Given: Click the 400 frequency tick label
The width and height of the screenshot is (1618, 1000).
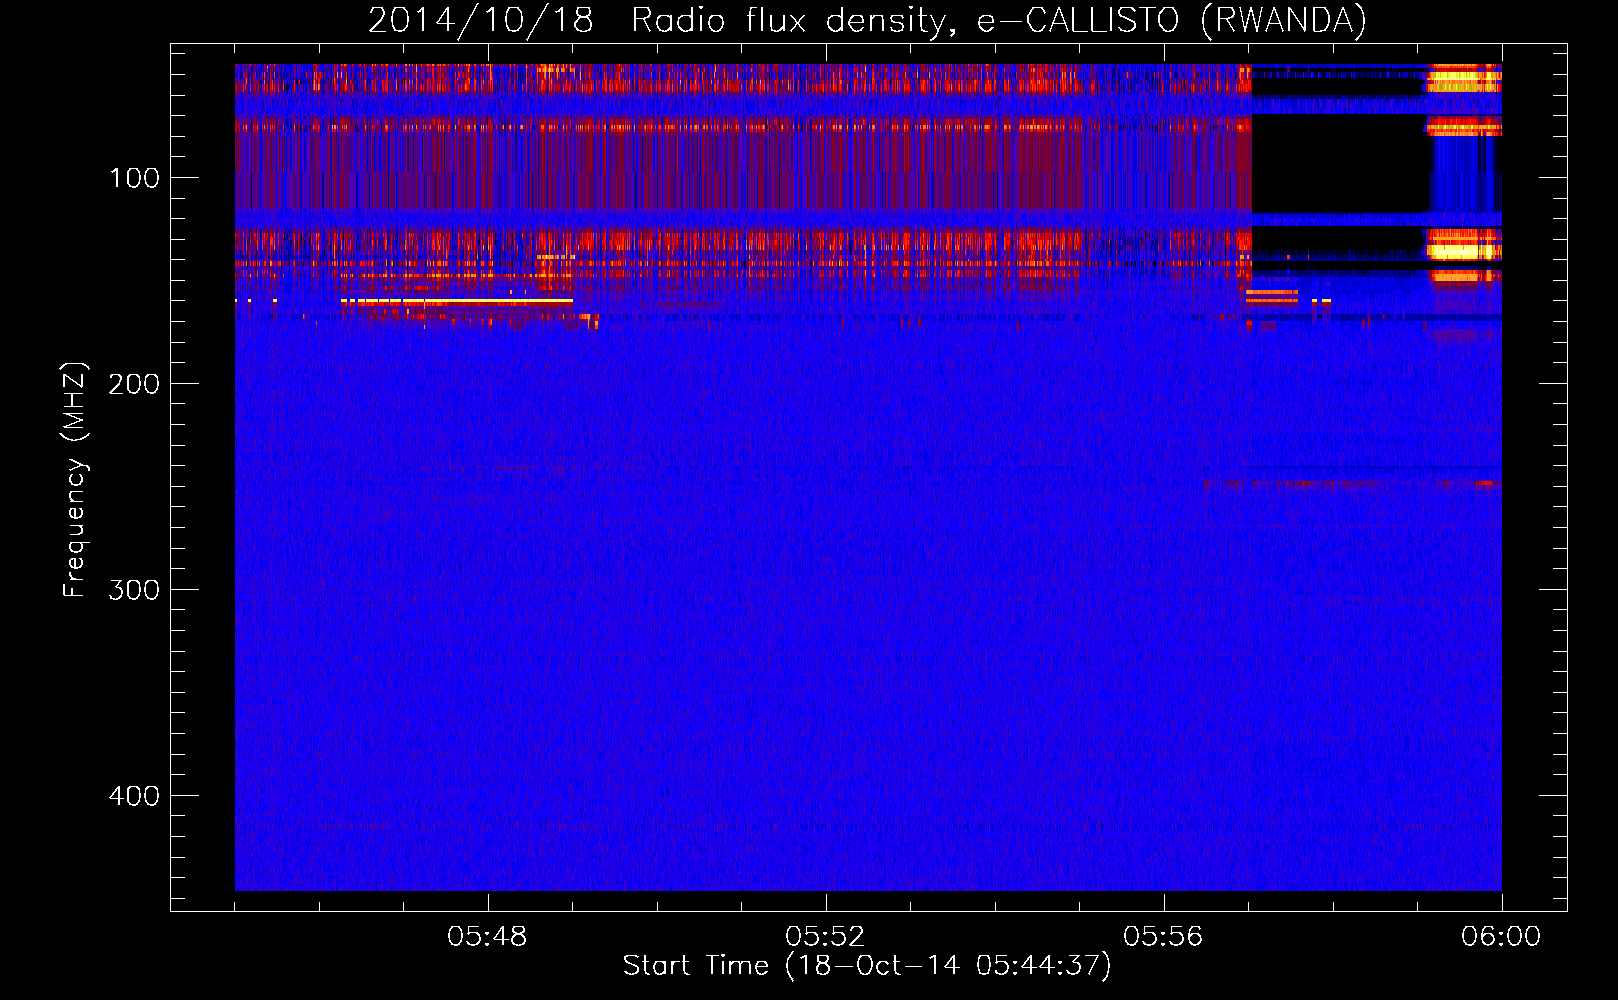Looking at the screenshot, I should click(x=134, y=796).
